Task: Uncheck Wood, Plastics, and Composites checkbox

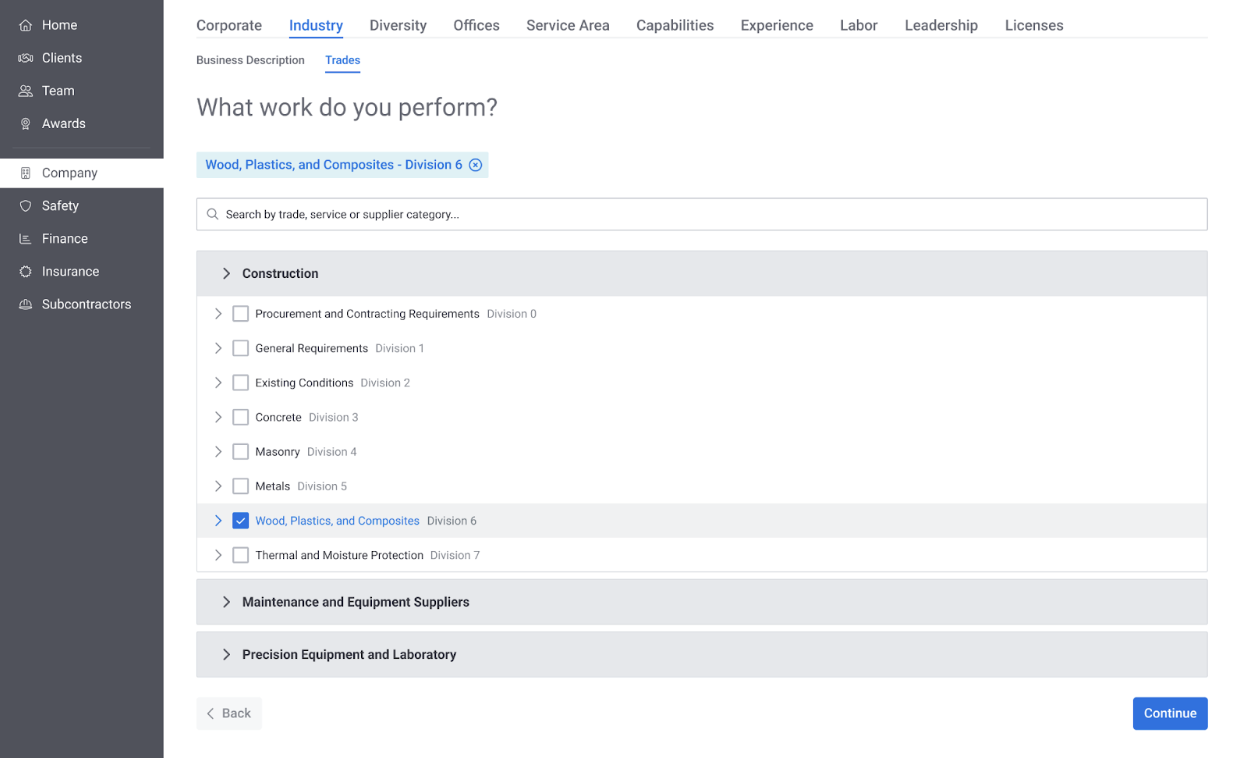Action: (240, 521)
